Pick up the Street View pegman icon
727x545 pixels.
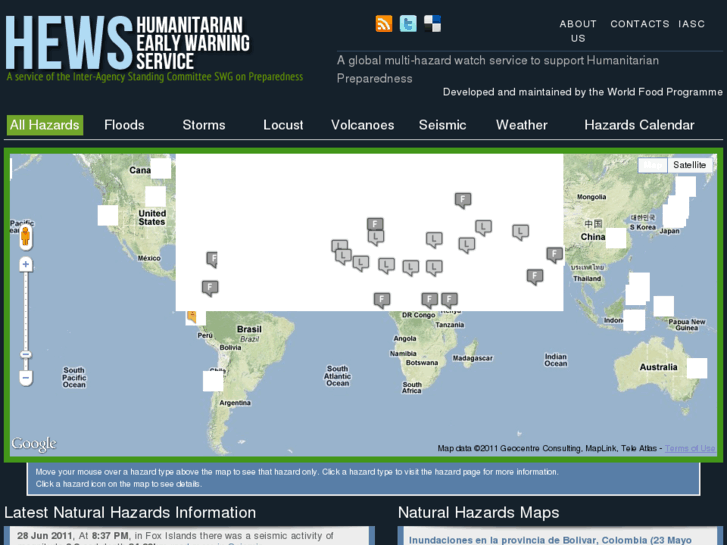[x=26, y=237]
